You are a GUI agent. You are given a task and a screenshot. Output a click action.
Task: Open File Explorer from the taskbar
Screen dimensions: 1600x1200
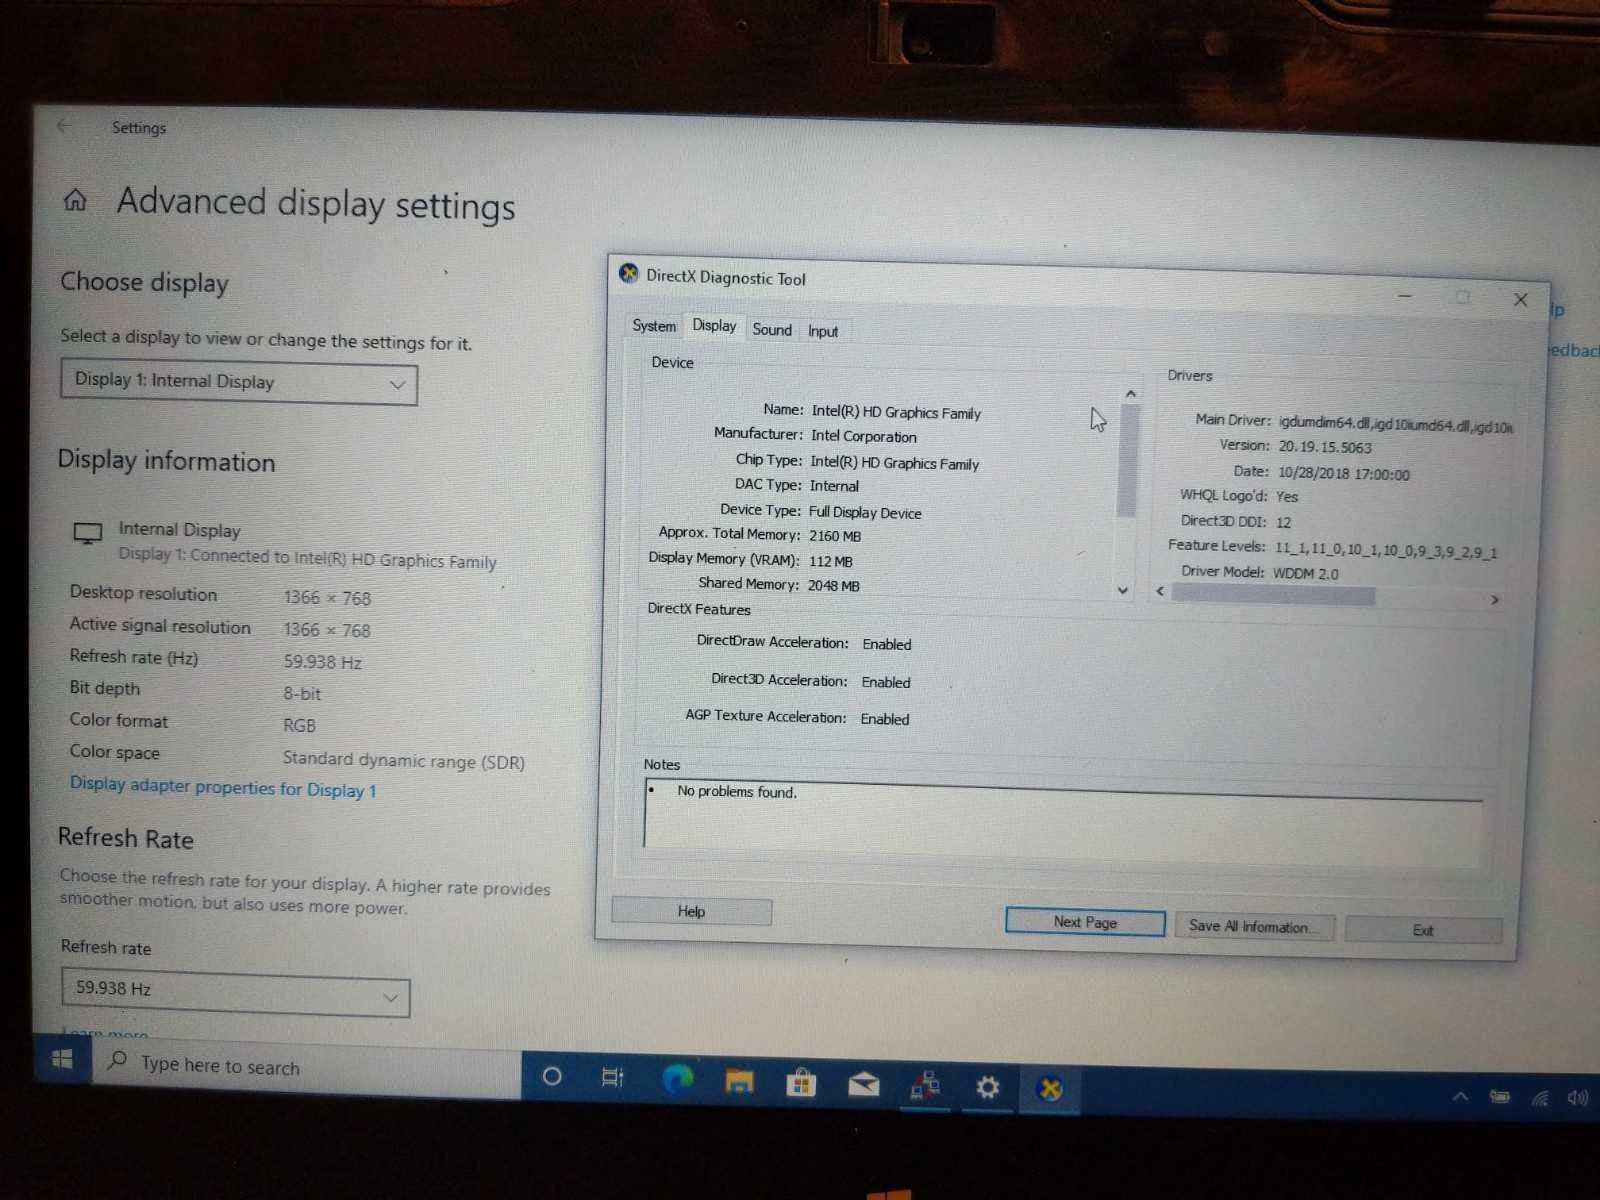click(x=739, y=1081)
